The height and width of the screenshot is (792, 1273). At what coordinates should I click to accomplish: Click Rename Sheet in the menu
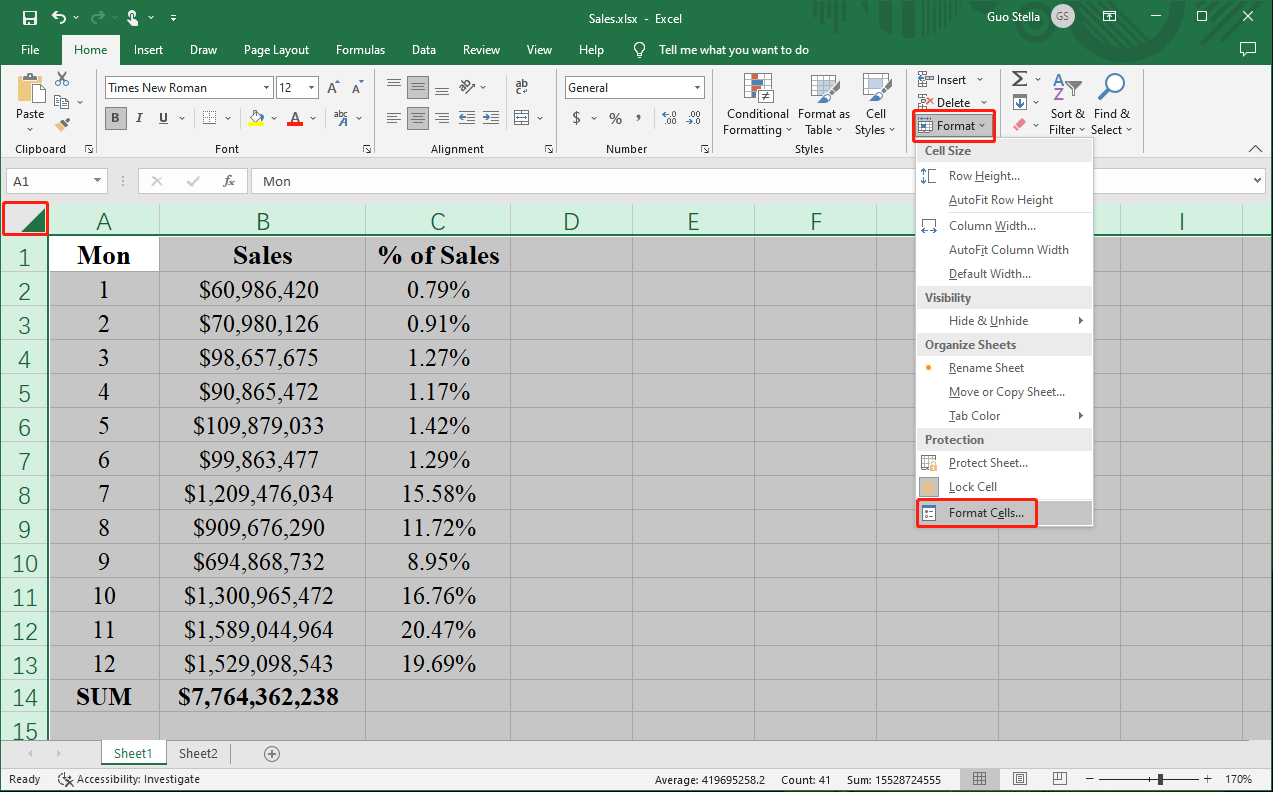(x=985, y=367)
